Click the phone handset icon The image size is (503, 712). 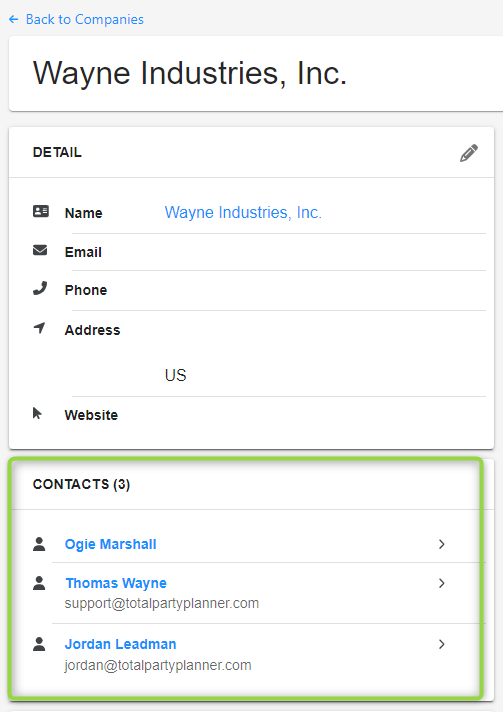point(40,288)
